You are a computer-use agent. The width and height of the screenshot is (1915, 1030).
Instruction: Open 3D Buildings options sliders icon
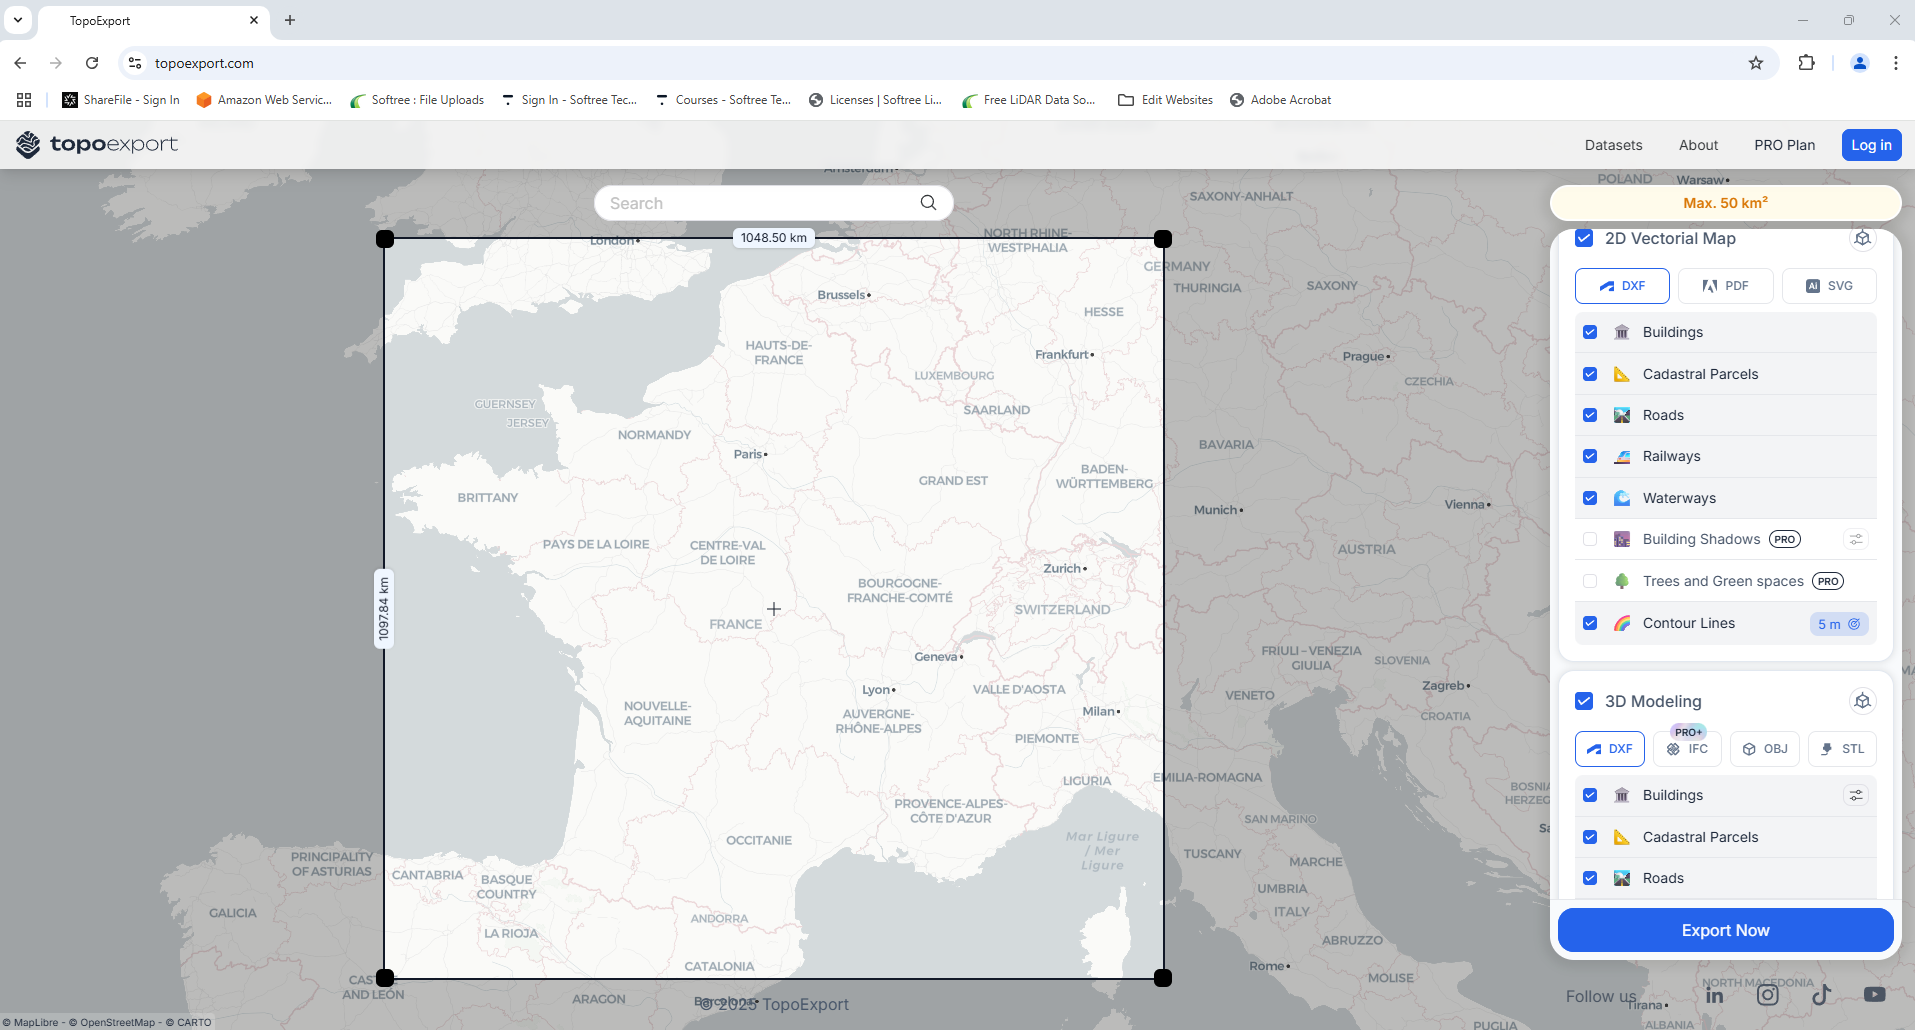pyautogui.click(x=1856, y=795)
